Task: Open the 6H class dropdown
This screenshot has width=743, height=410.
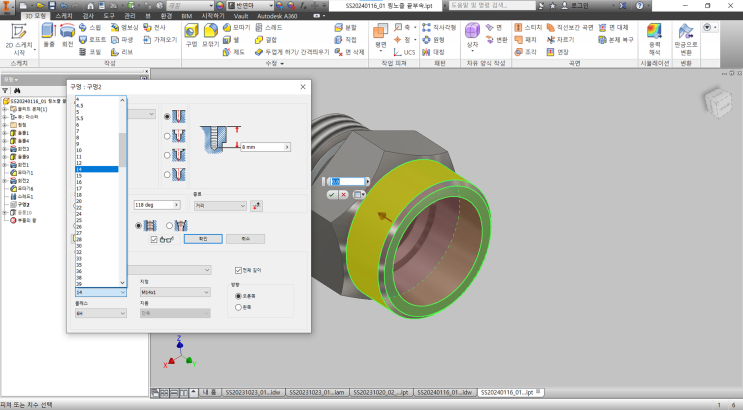Action: tap(101, 312)
